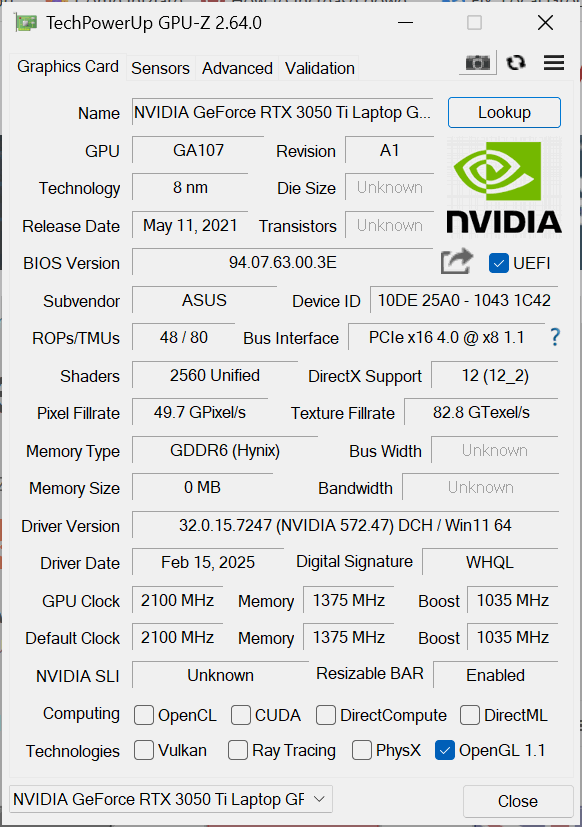Take a screenshot with the camera icon
The image size is (582, 827).
478,63
